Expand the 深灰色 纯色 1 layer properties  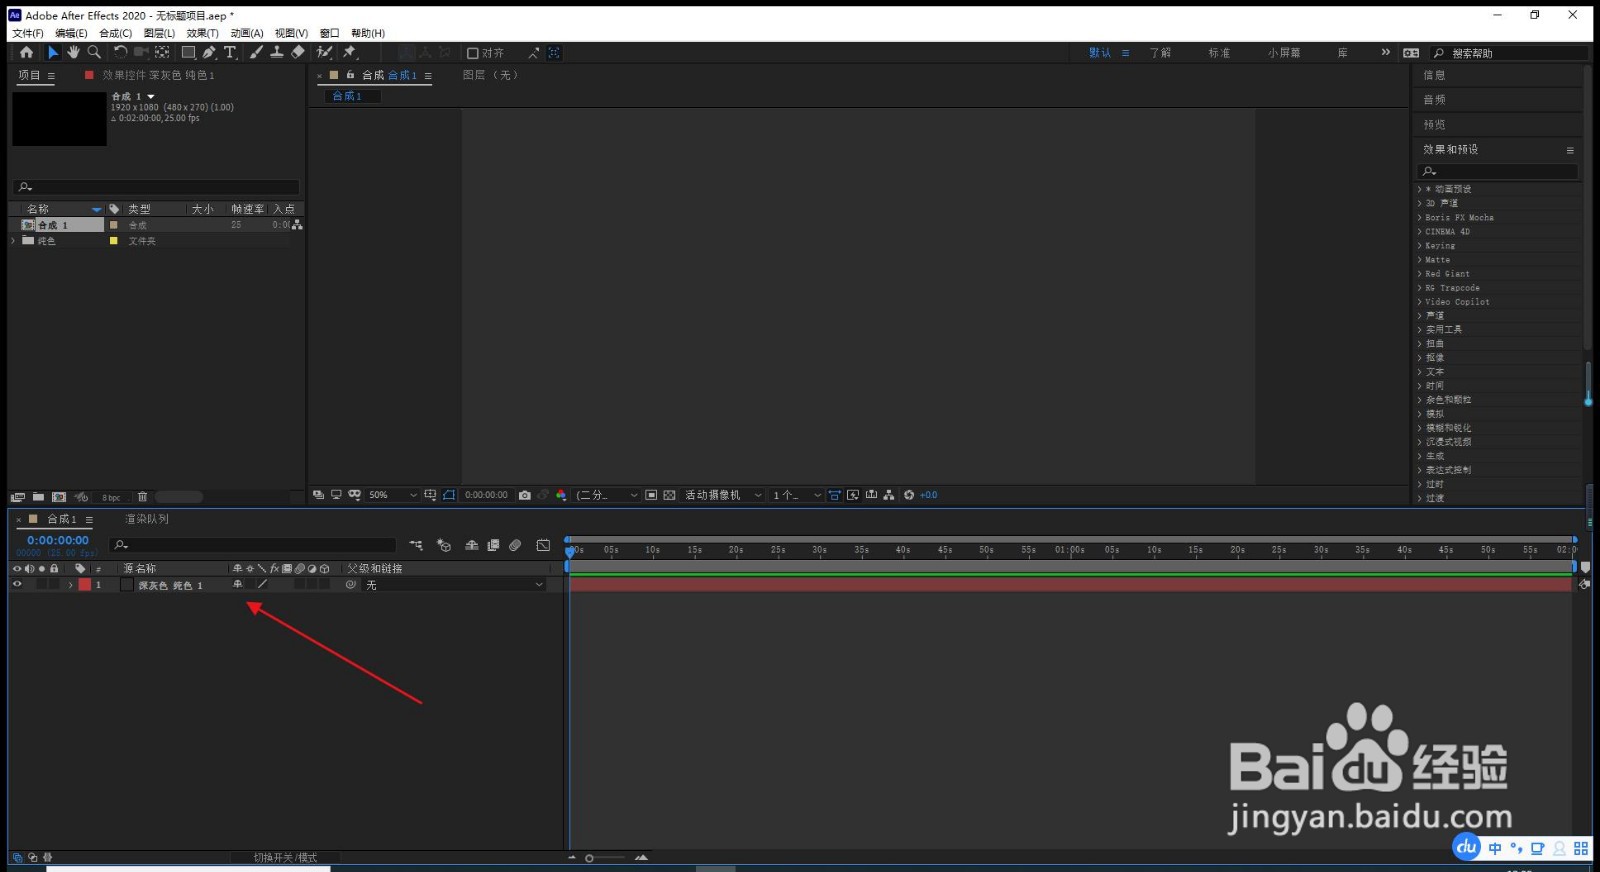click(70, 585)
